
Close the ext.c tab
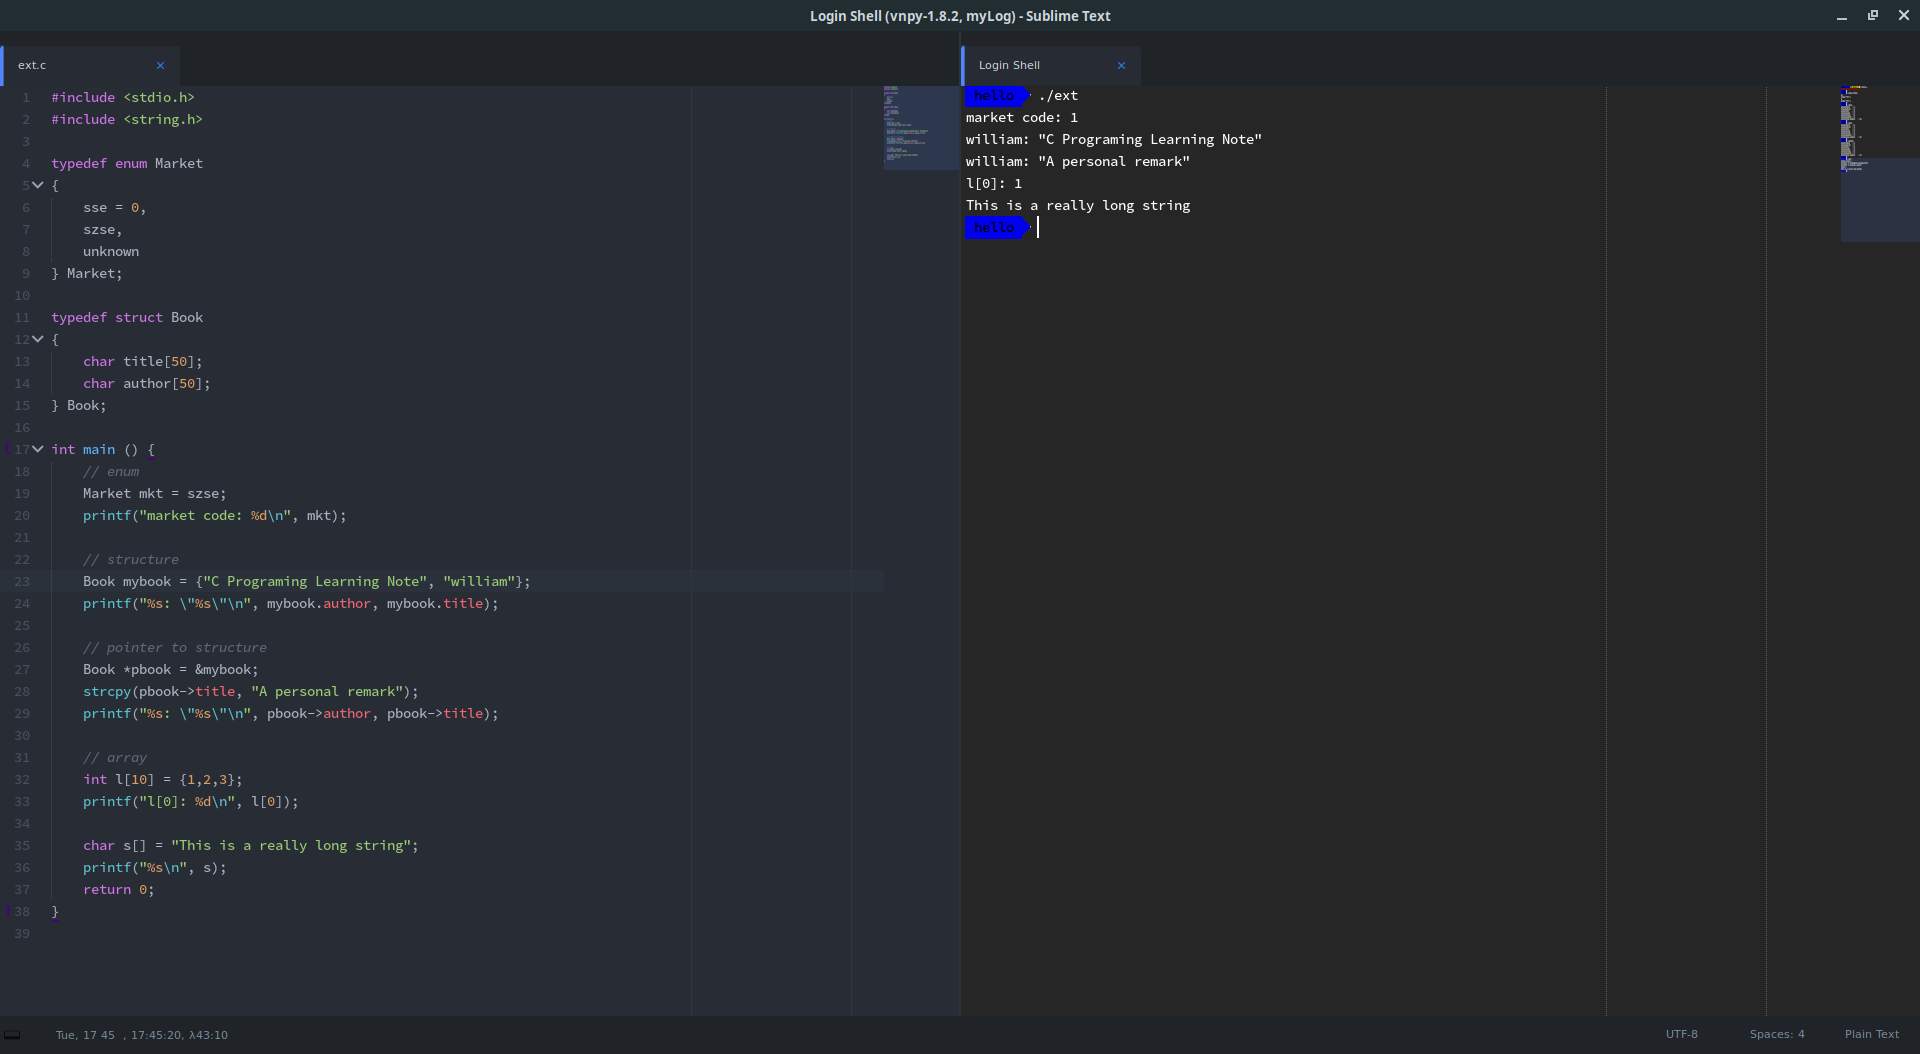pyautogui.click(x=160, y=65)
